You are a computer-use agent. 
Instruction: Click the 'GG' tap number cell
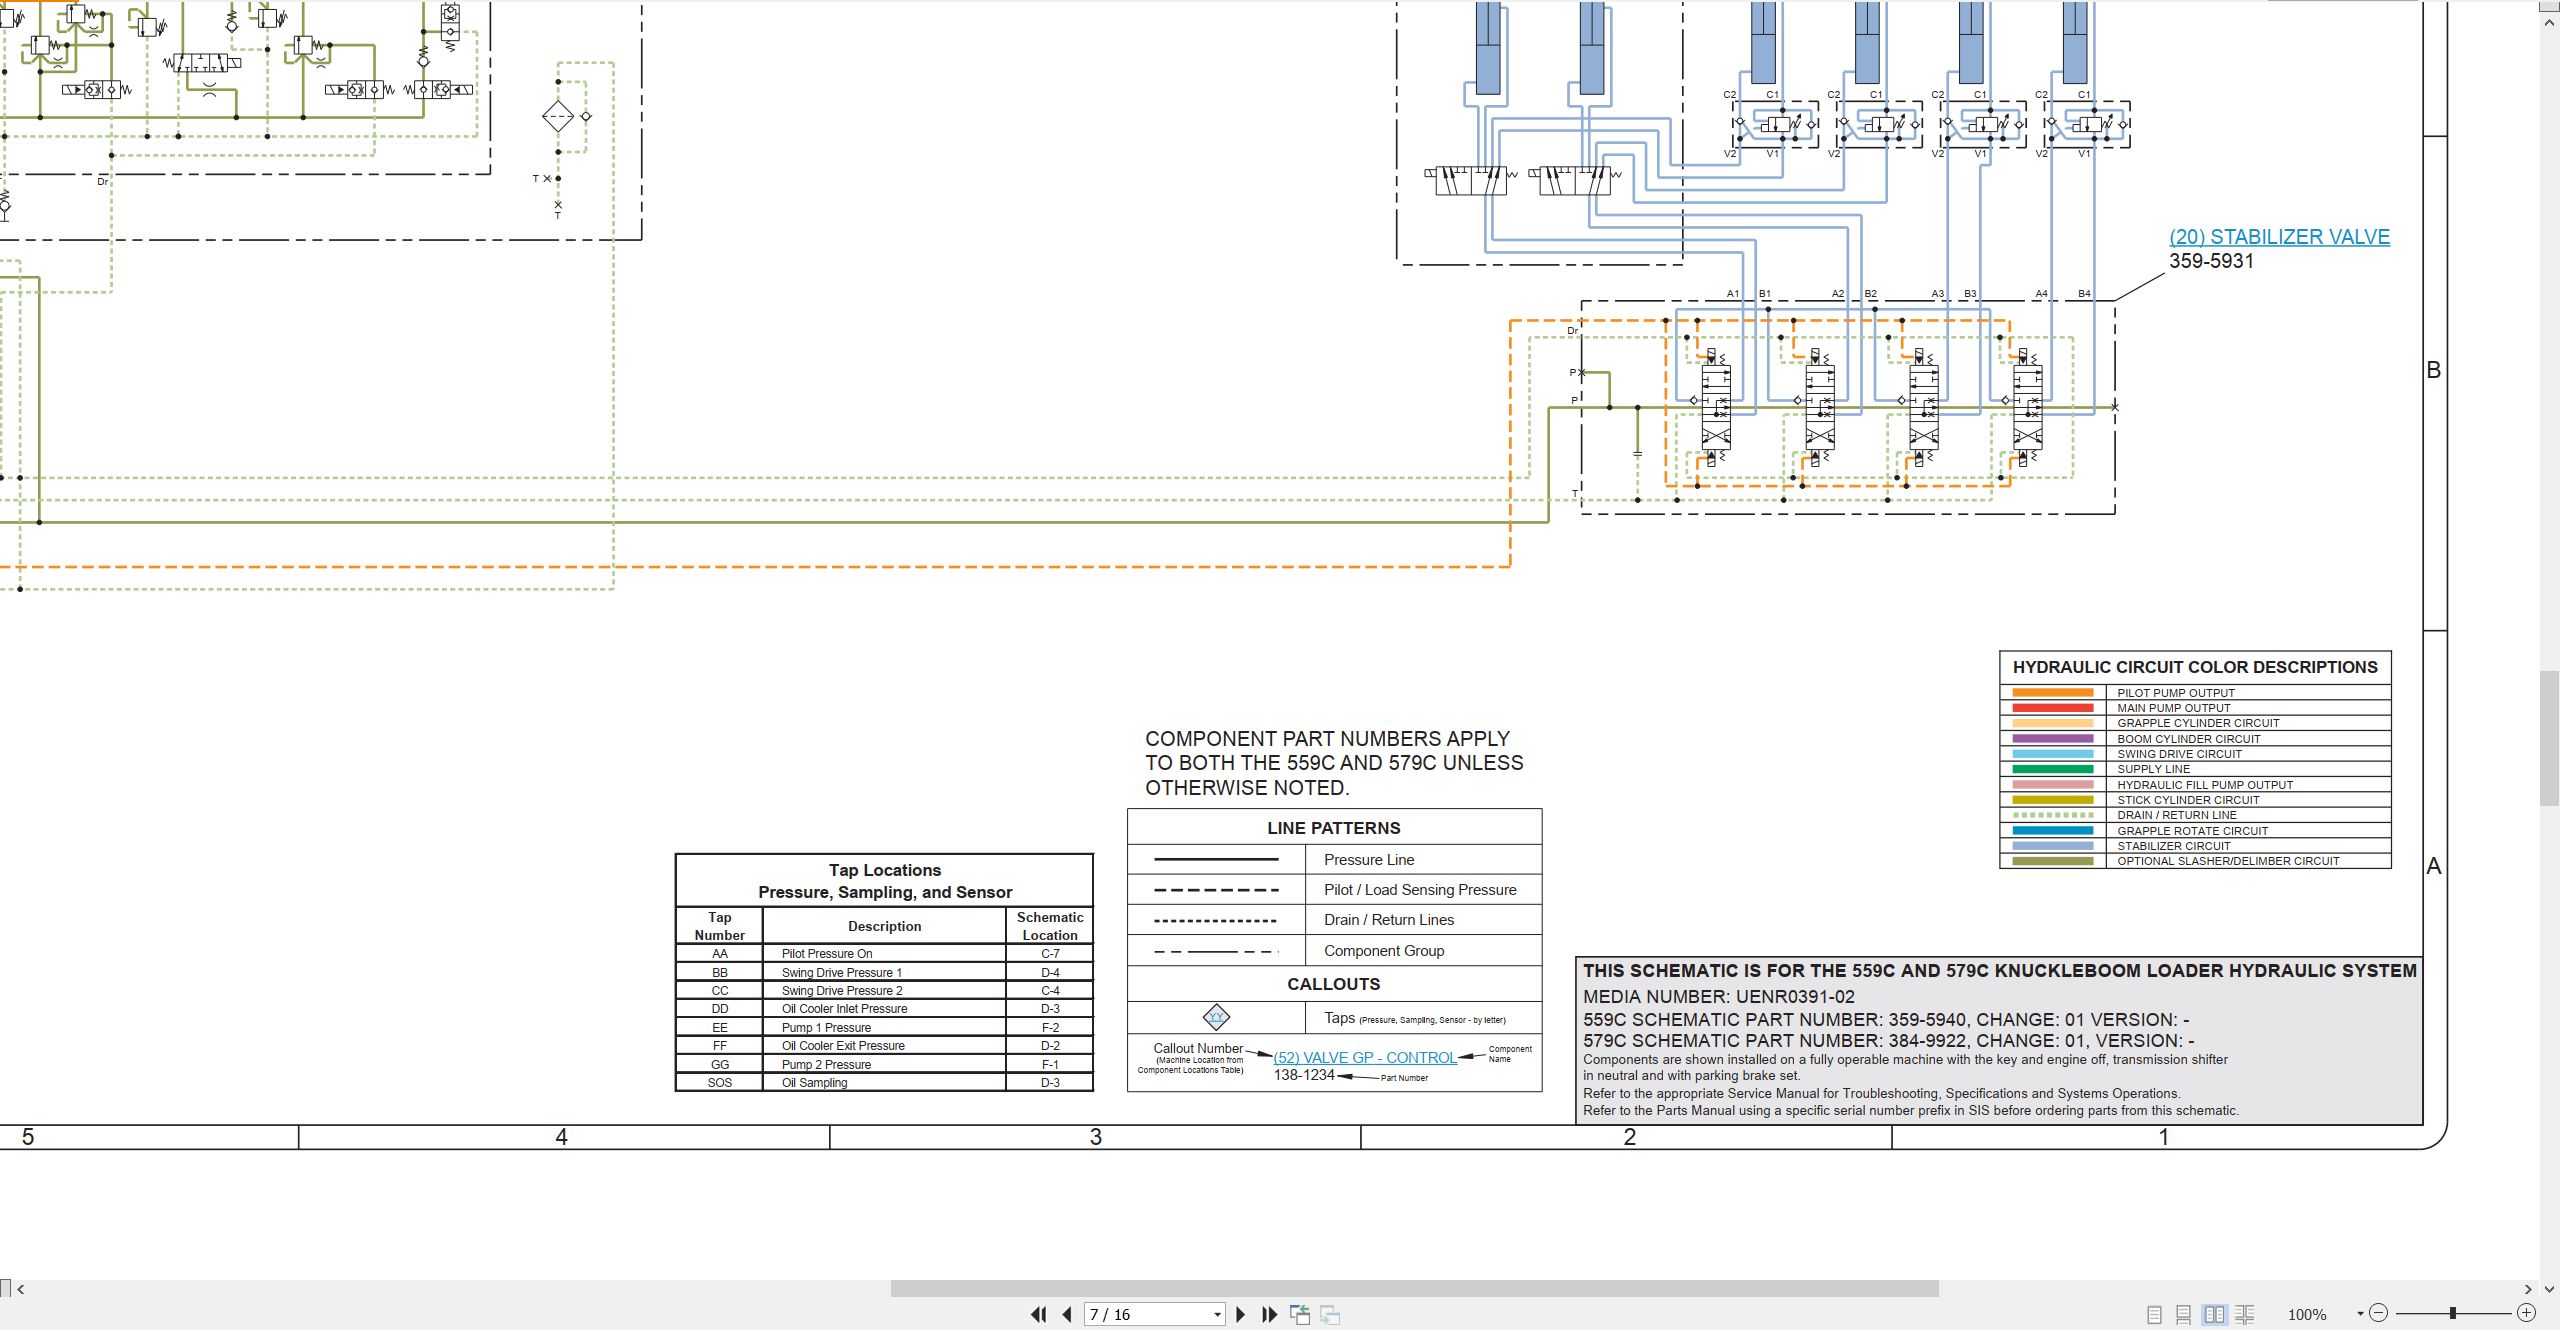720,1064
